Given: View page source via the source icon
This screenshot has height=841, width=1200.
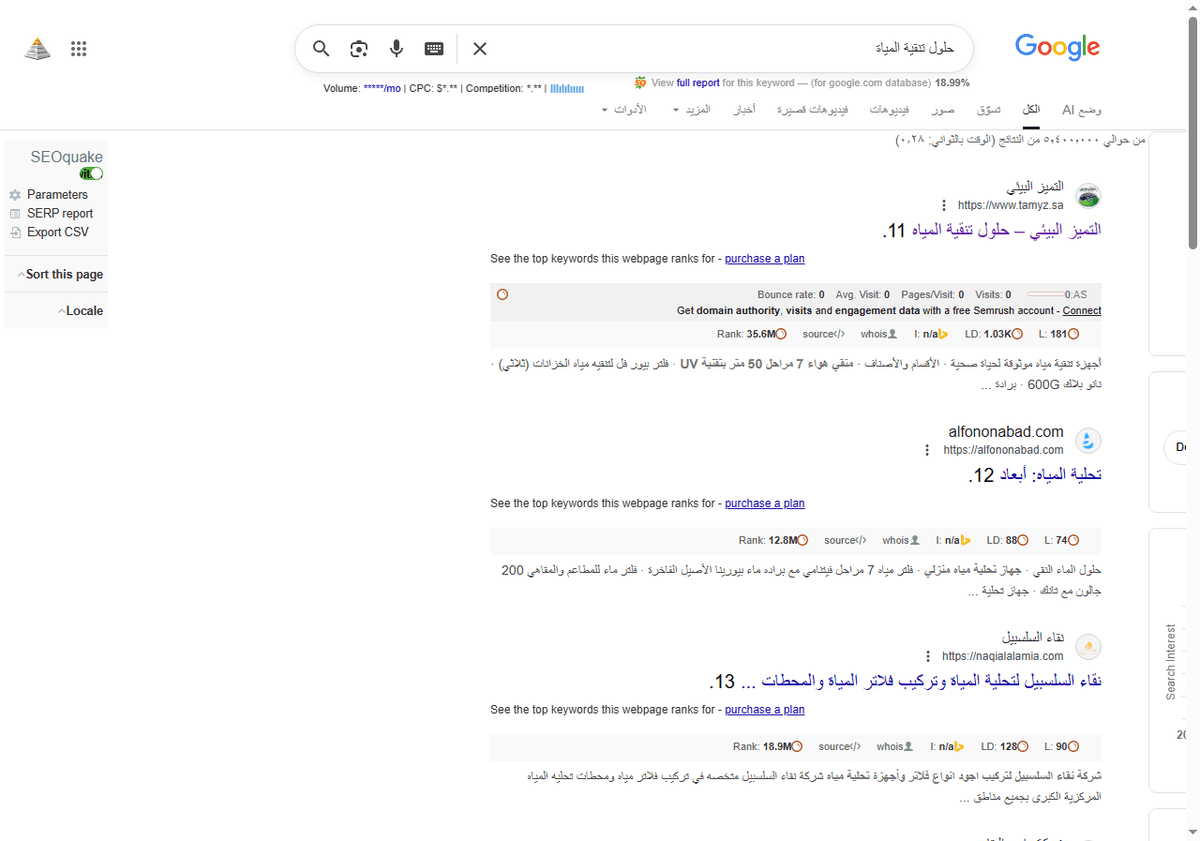Looking at the screenshot, I should pyautogui.click(x=823, y=334).
